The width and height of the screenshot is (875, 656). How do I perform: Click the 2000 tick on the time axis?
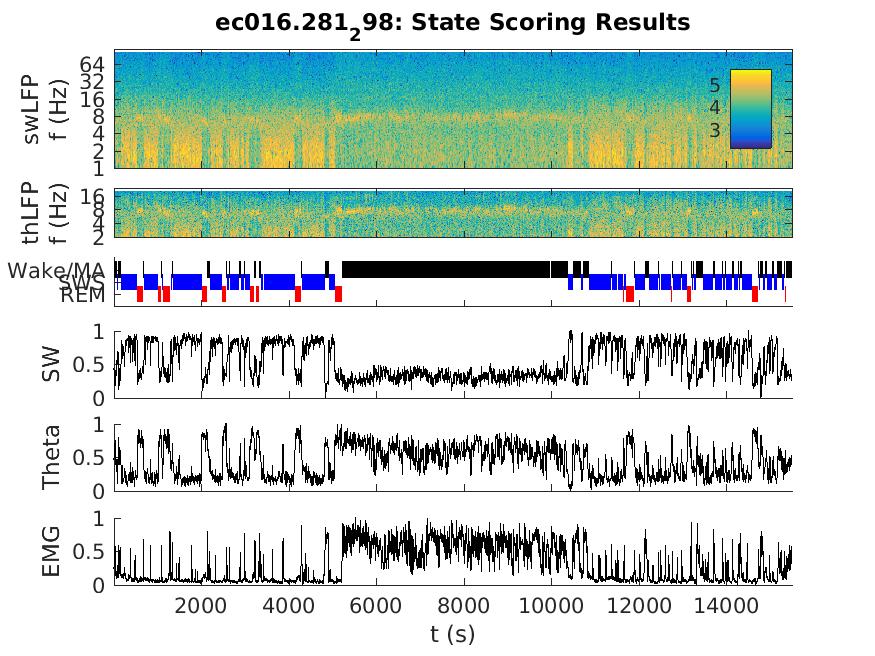coord(201,604)
